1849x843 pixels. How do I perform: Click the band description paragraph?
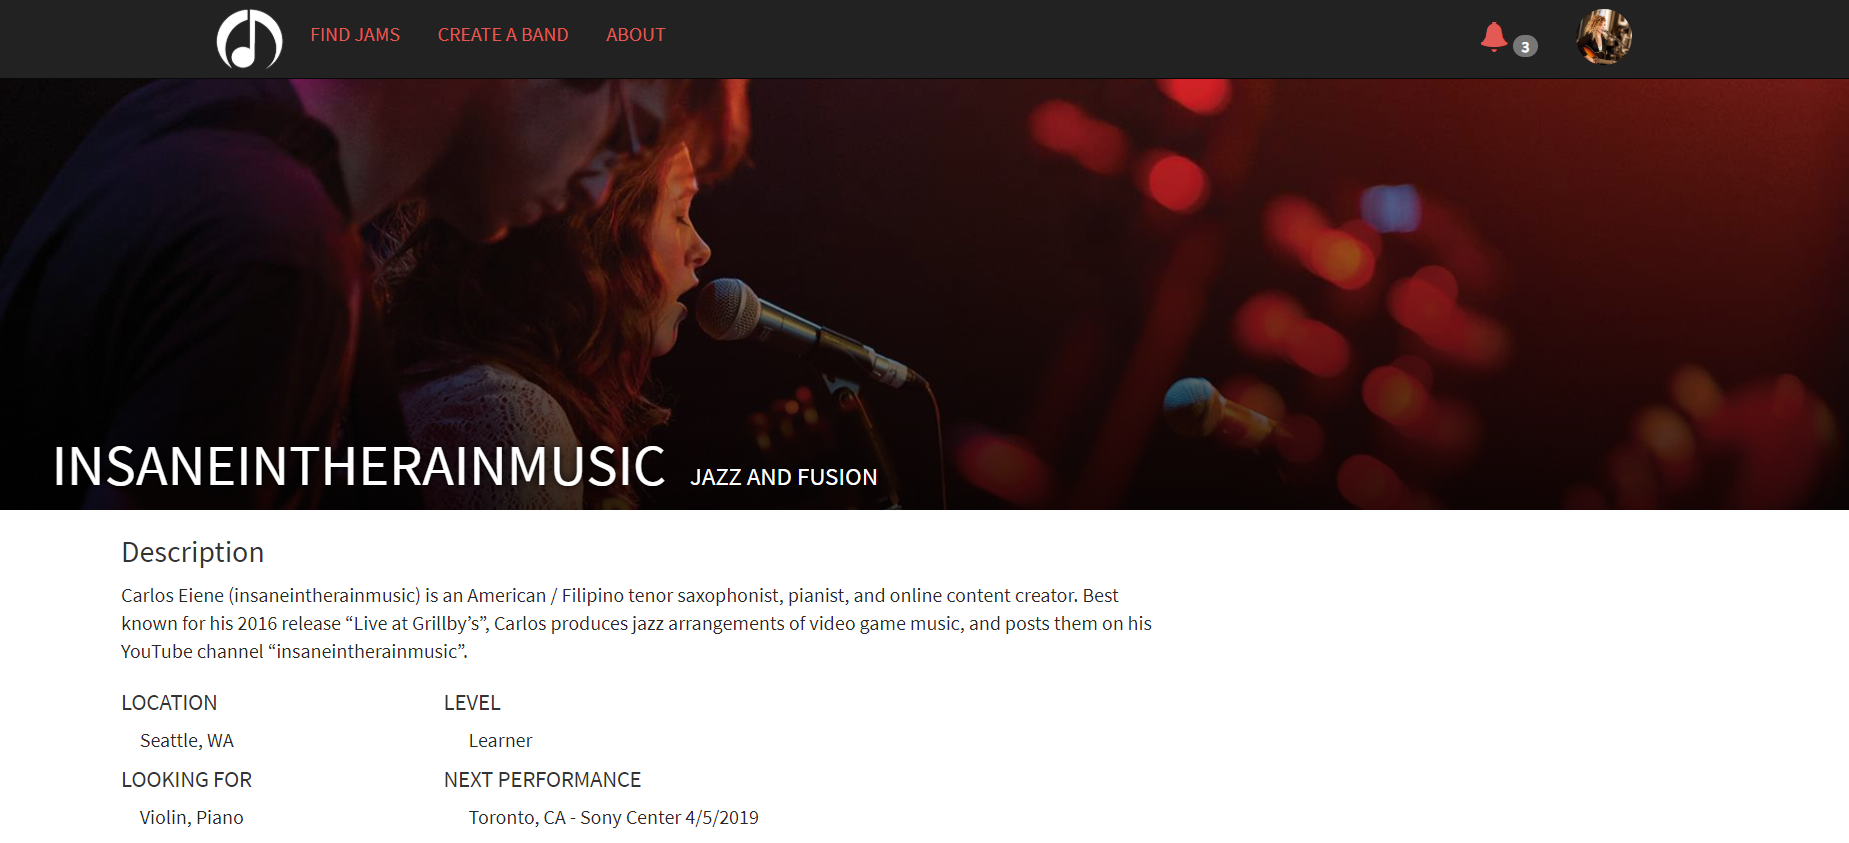[x=636, y=623]
